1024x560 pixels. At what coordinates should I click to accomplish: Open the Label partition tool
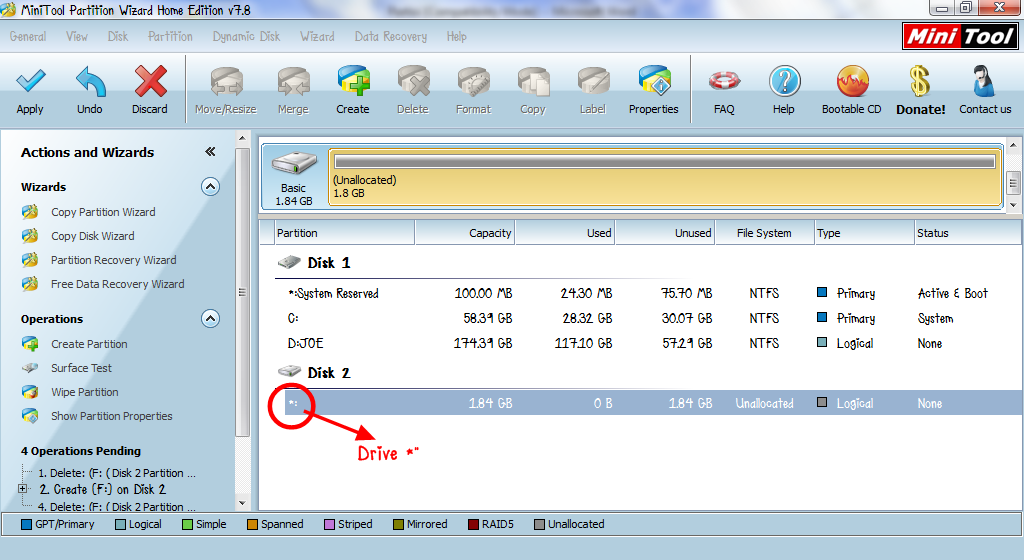(x=593, y=91)
